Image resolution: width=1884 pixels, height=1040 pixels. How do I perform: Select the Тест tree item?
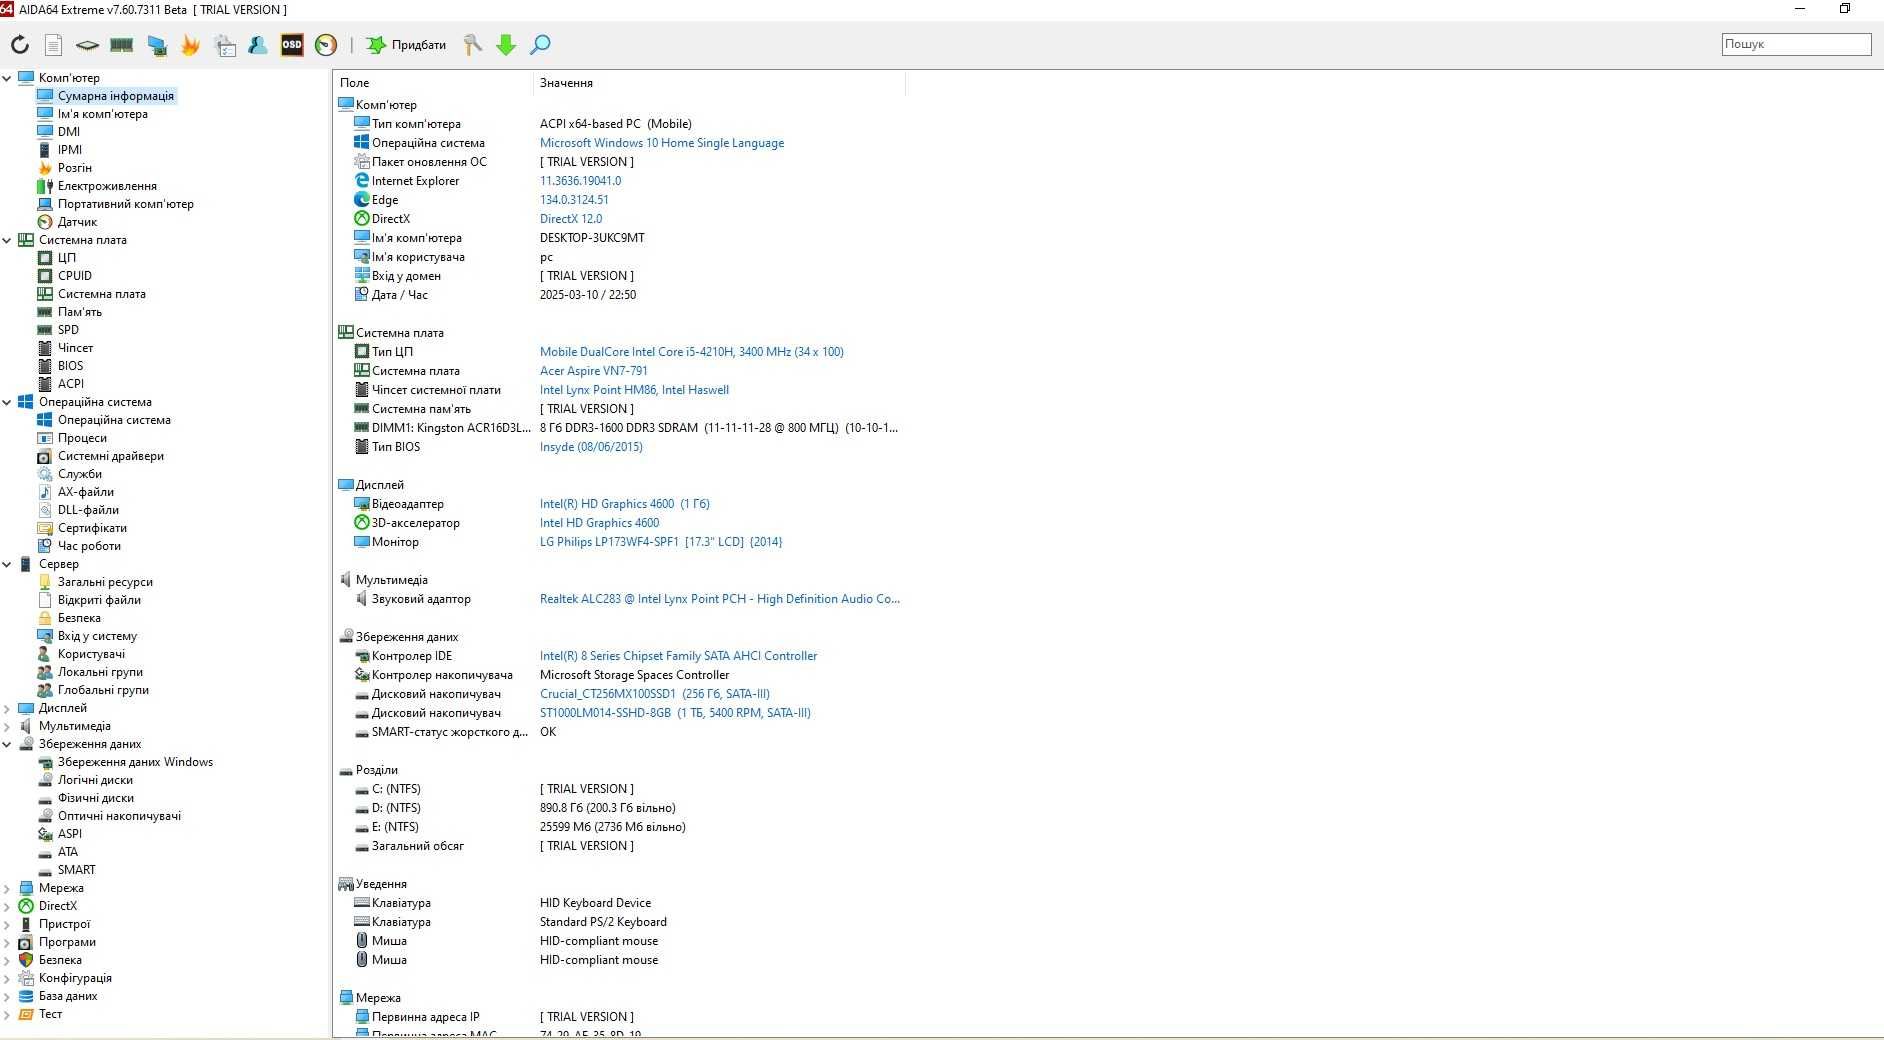click(50, 1014)
